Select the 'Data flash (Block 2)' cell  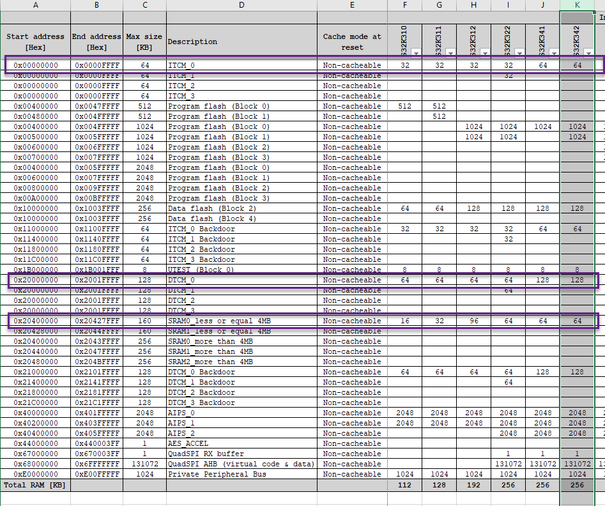pos(242,208)
